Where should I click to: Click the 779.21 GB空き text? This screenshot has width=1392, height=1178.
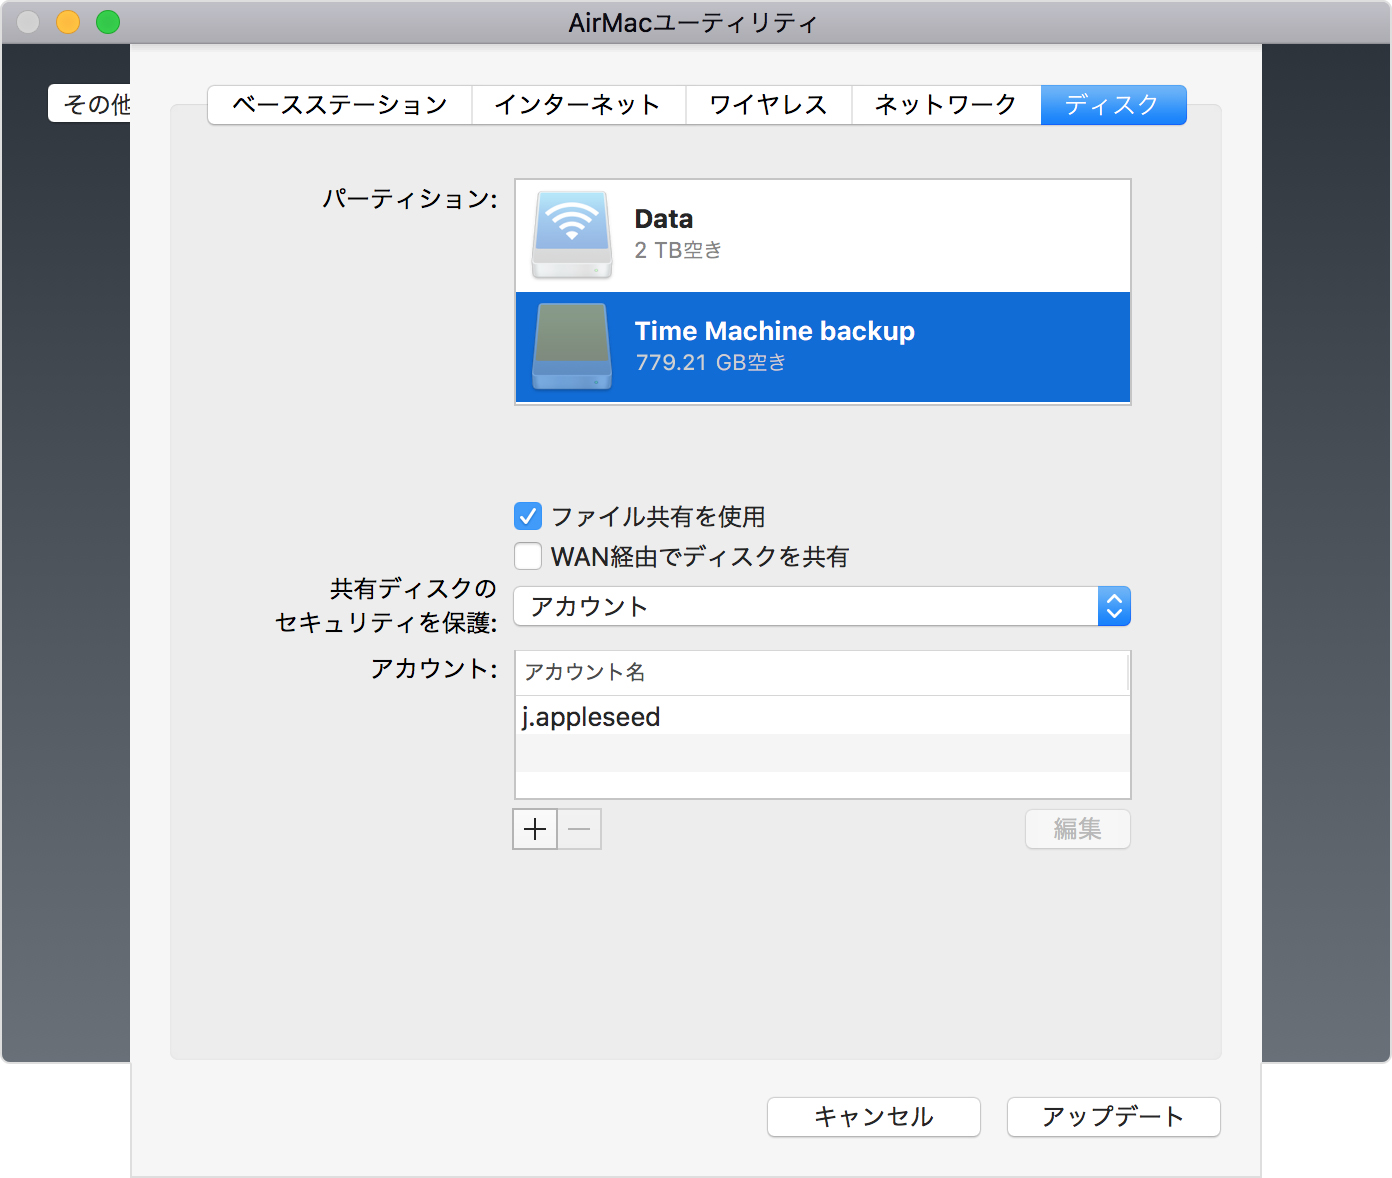[x=711, y=362]
